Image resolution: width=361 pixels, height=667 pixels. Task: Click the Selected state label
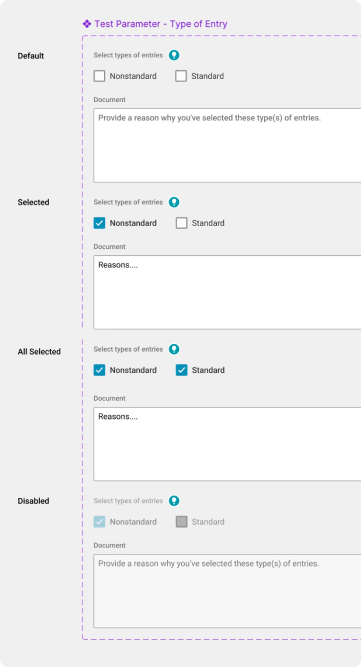33,202
